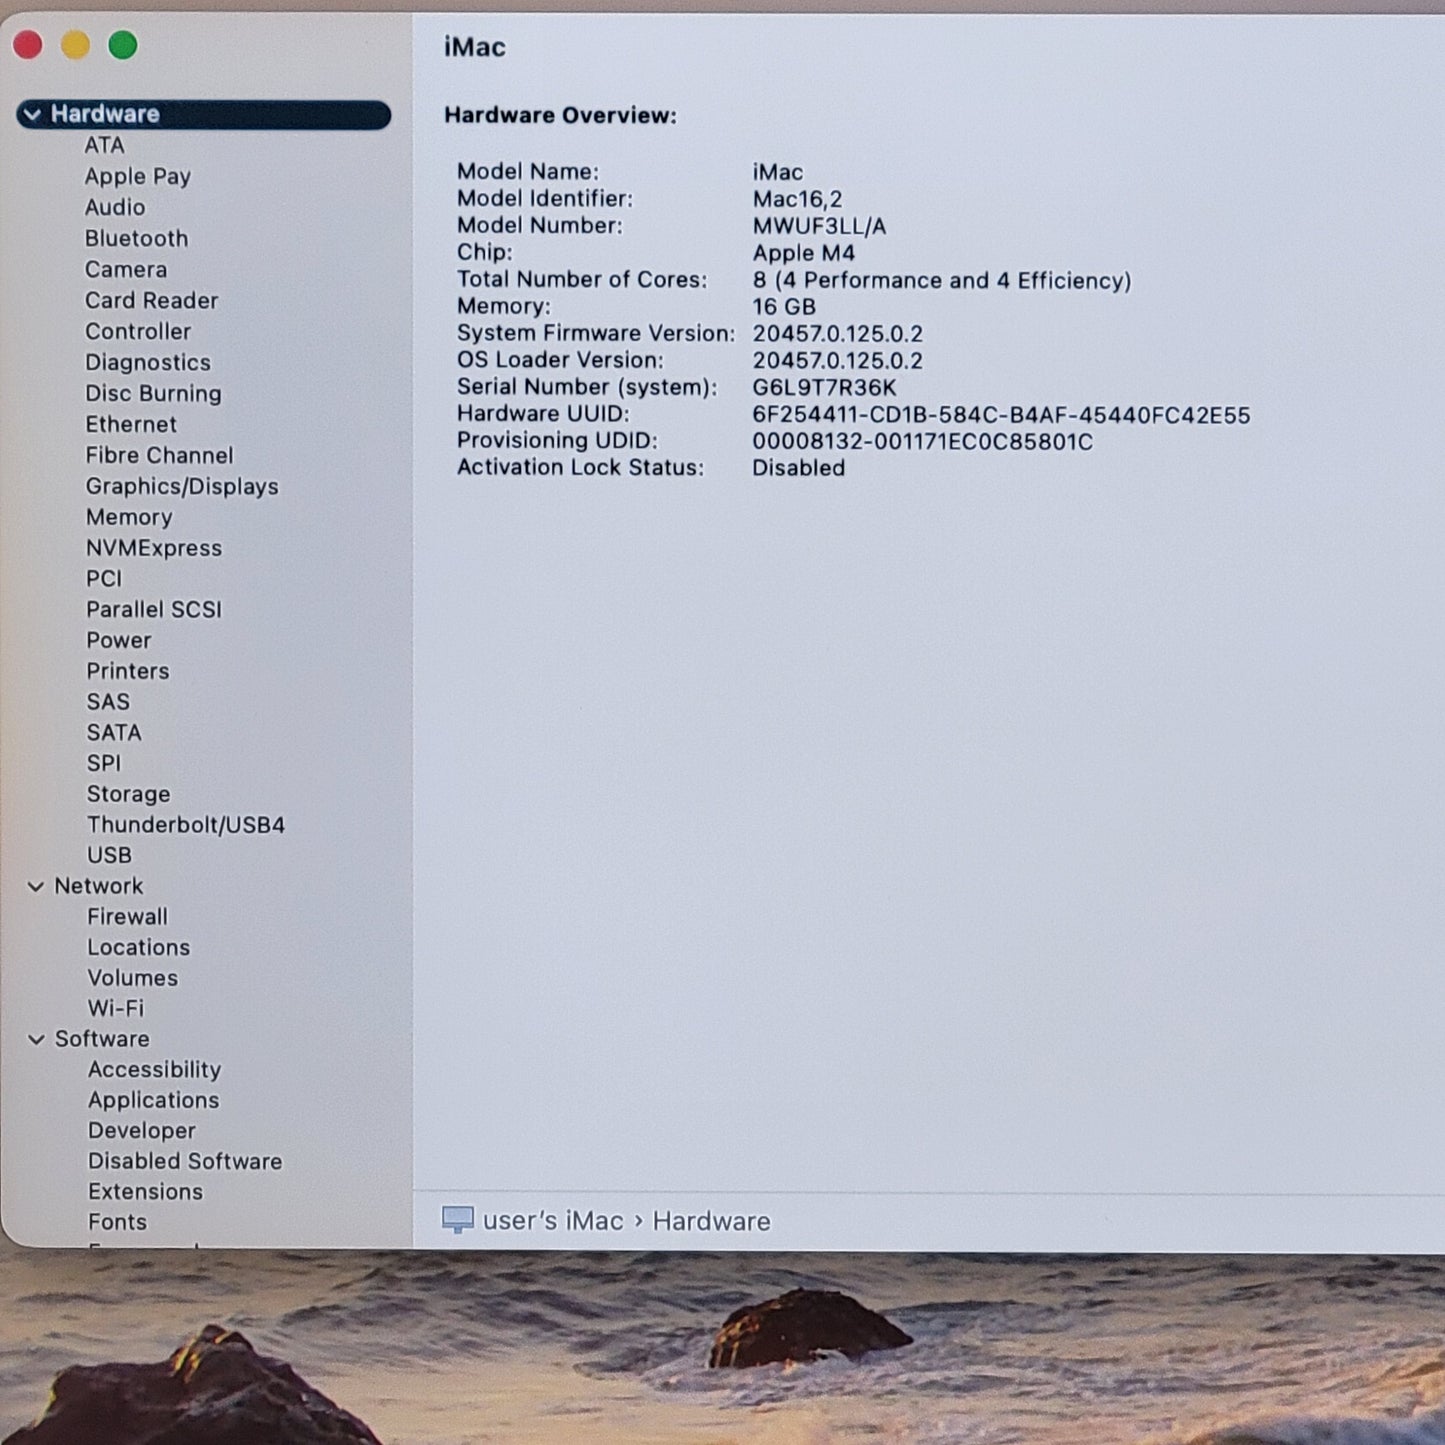Open the Apple Pay sidebar item

pyautogui.click(x=137, y=176)
